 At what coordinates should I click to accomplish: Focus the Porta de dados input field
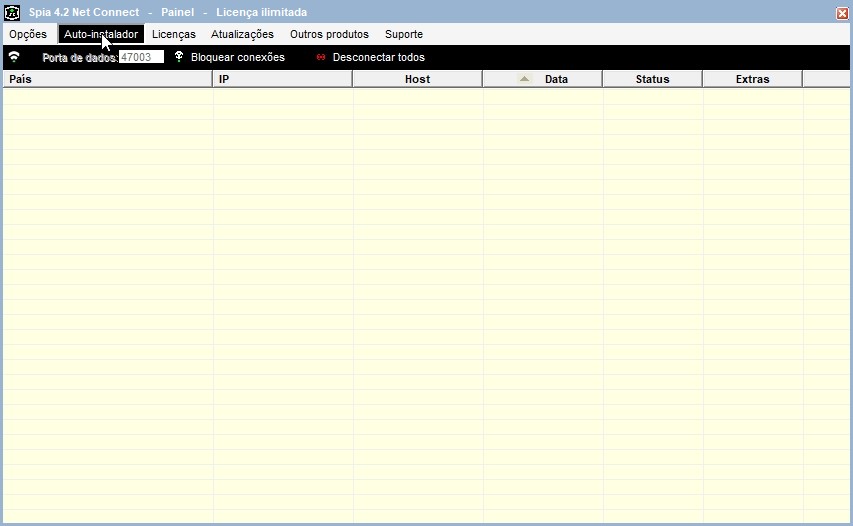141,57
